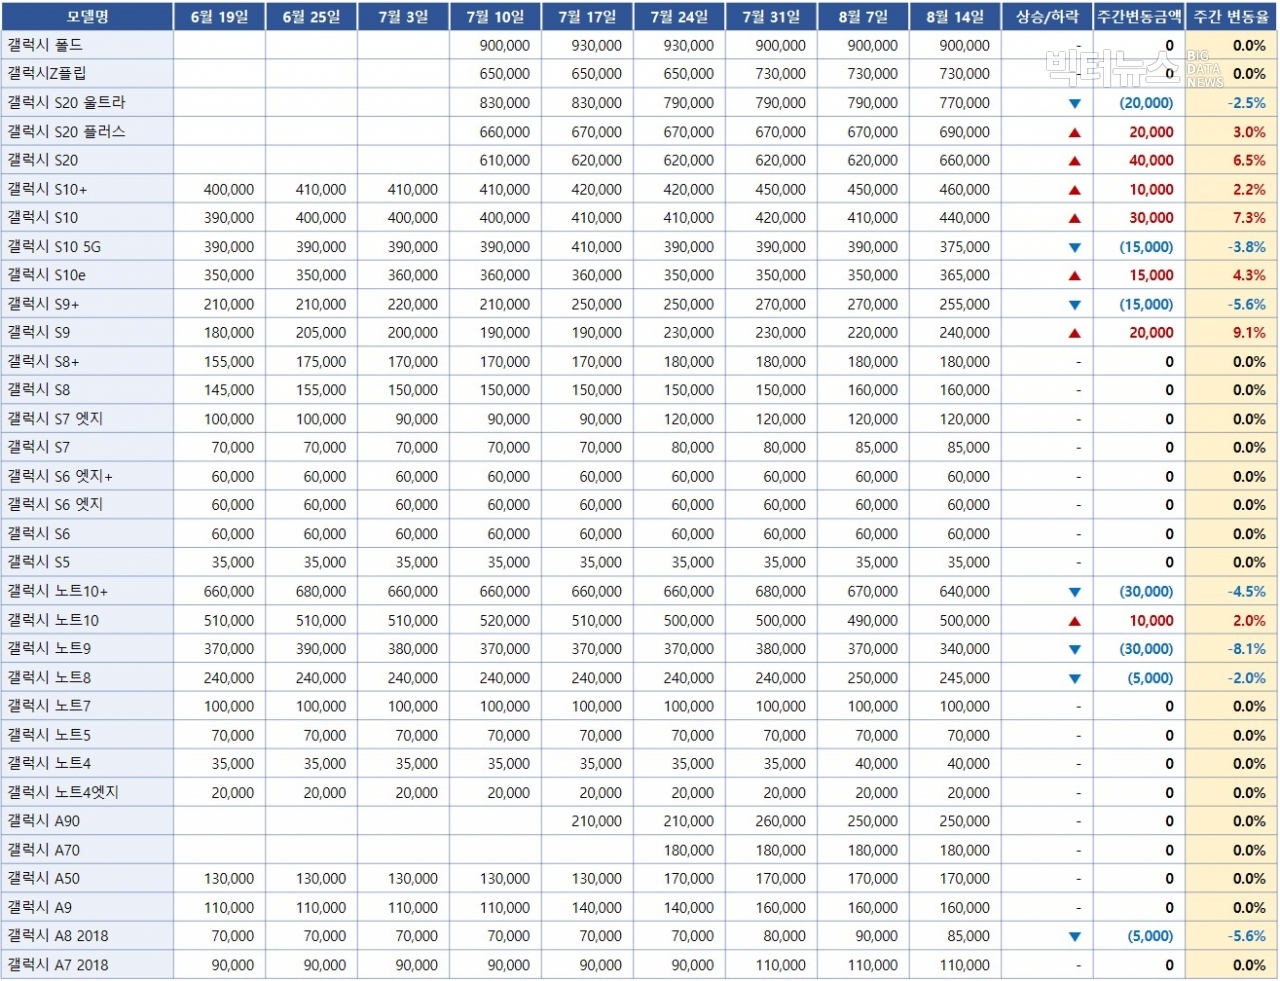Click the 205,000 price for 갤럭시 S9 6월 25일
This screenshot has width=1280, height=981.
click(320, 333)
